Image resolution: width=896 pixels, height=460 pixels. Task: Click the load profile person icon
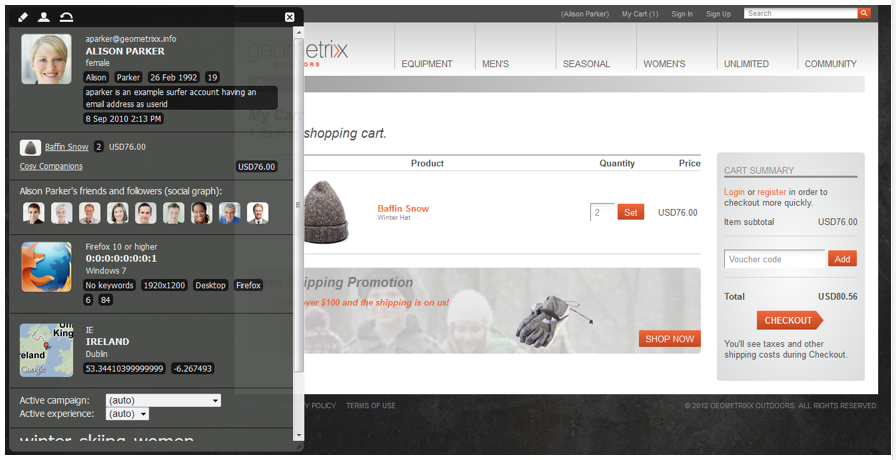click(44, 17)
